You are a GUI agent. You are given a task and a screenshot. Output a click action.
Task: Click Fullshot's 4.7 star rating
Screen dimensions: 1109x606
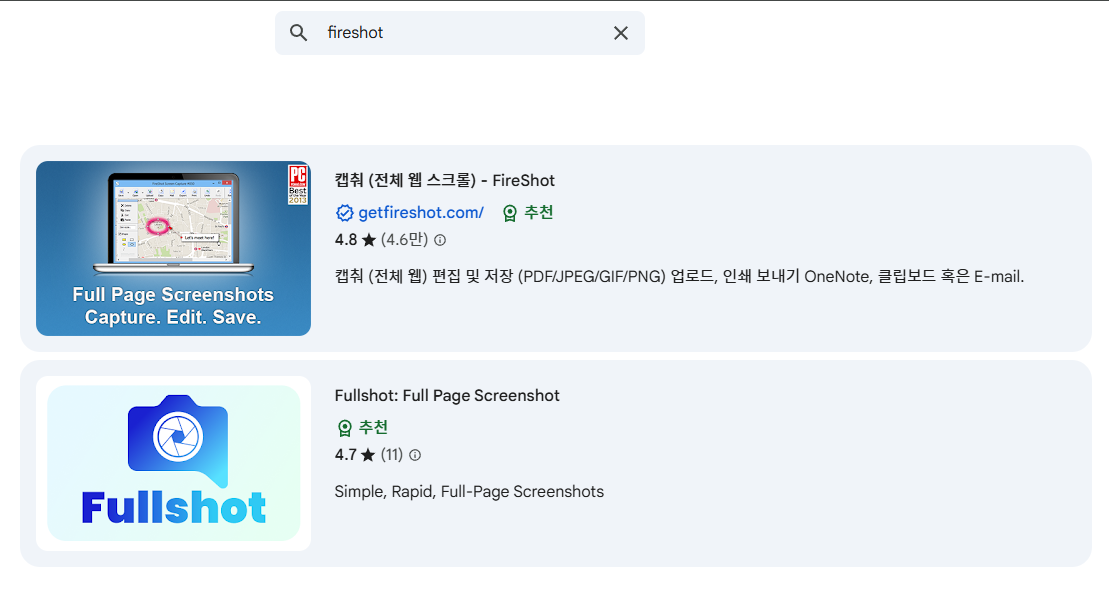[355, 455]
